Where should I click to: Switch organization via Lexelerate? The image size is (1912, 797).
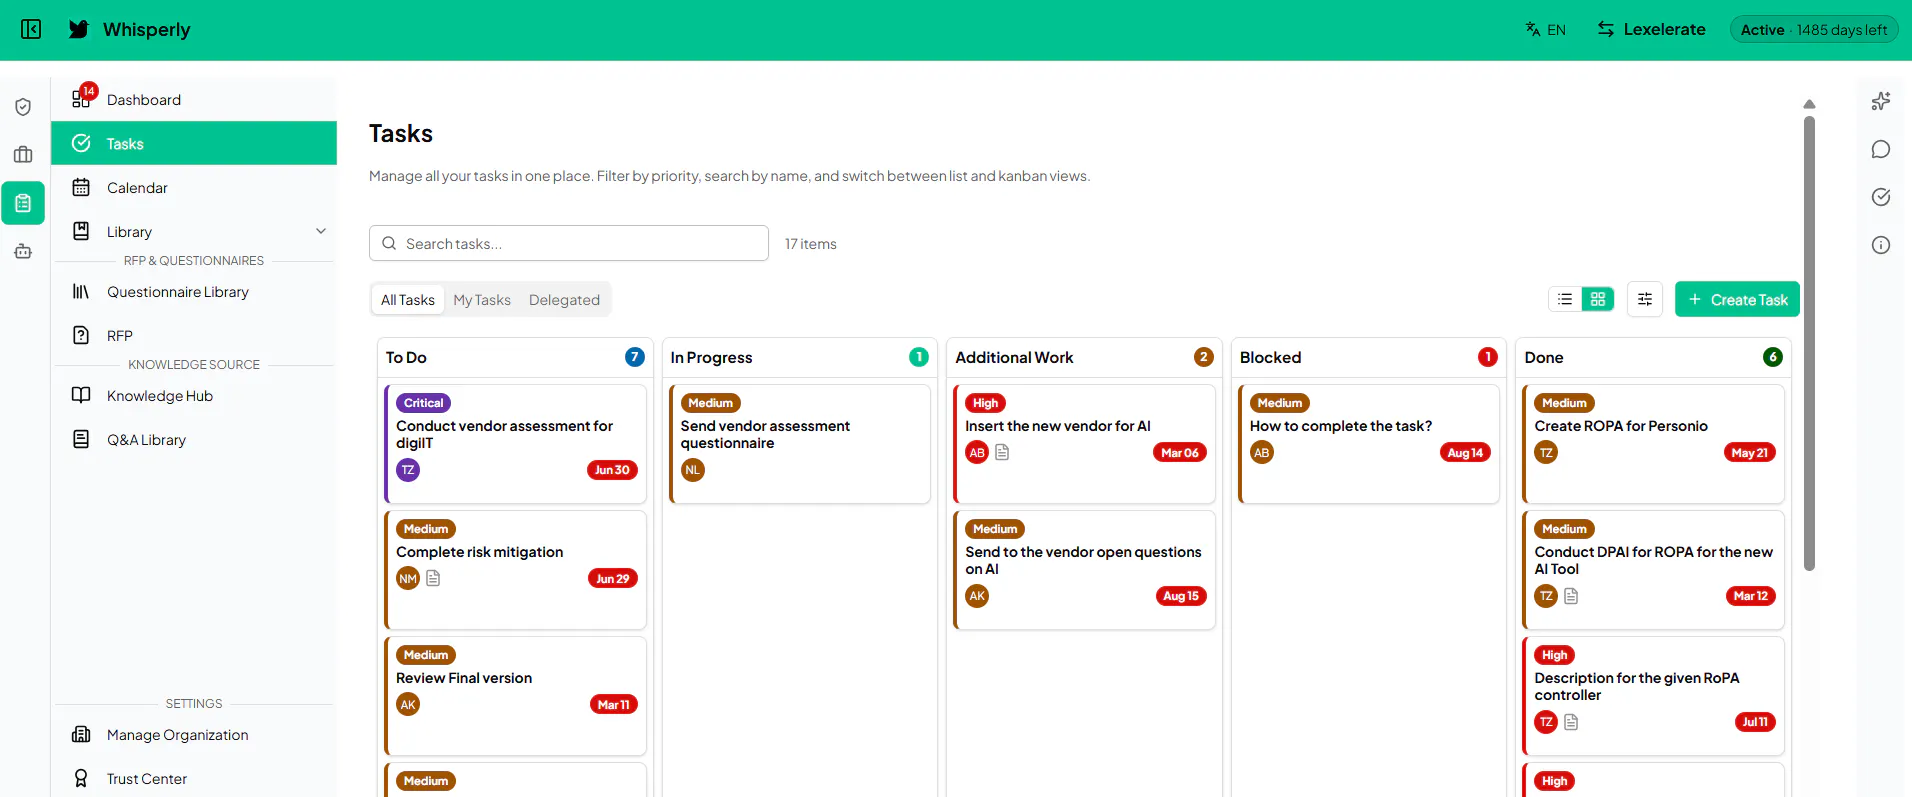[1651, 29]
